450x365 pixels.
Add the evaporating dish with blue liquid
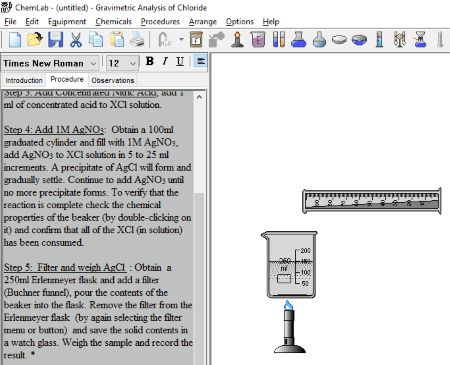359,40
